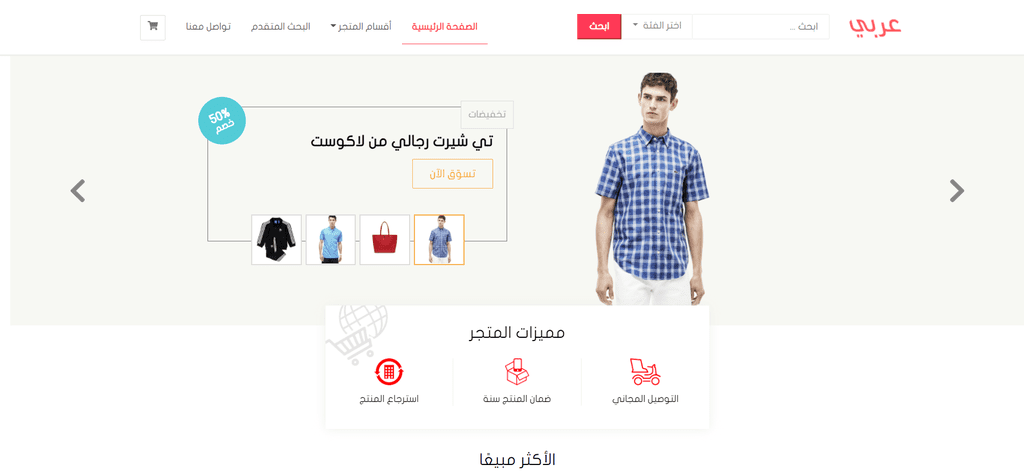Click the free delivery scooter icon

click(645, 371)
